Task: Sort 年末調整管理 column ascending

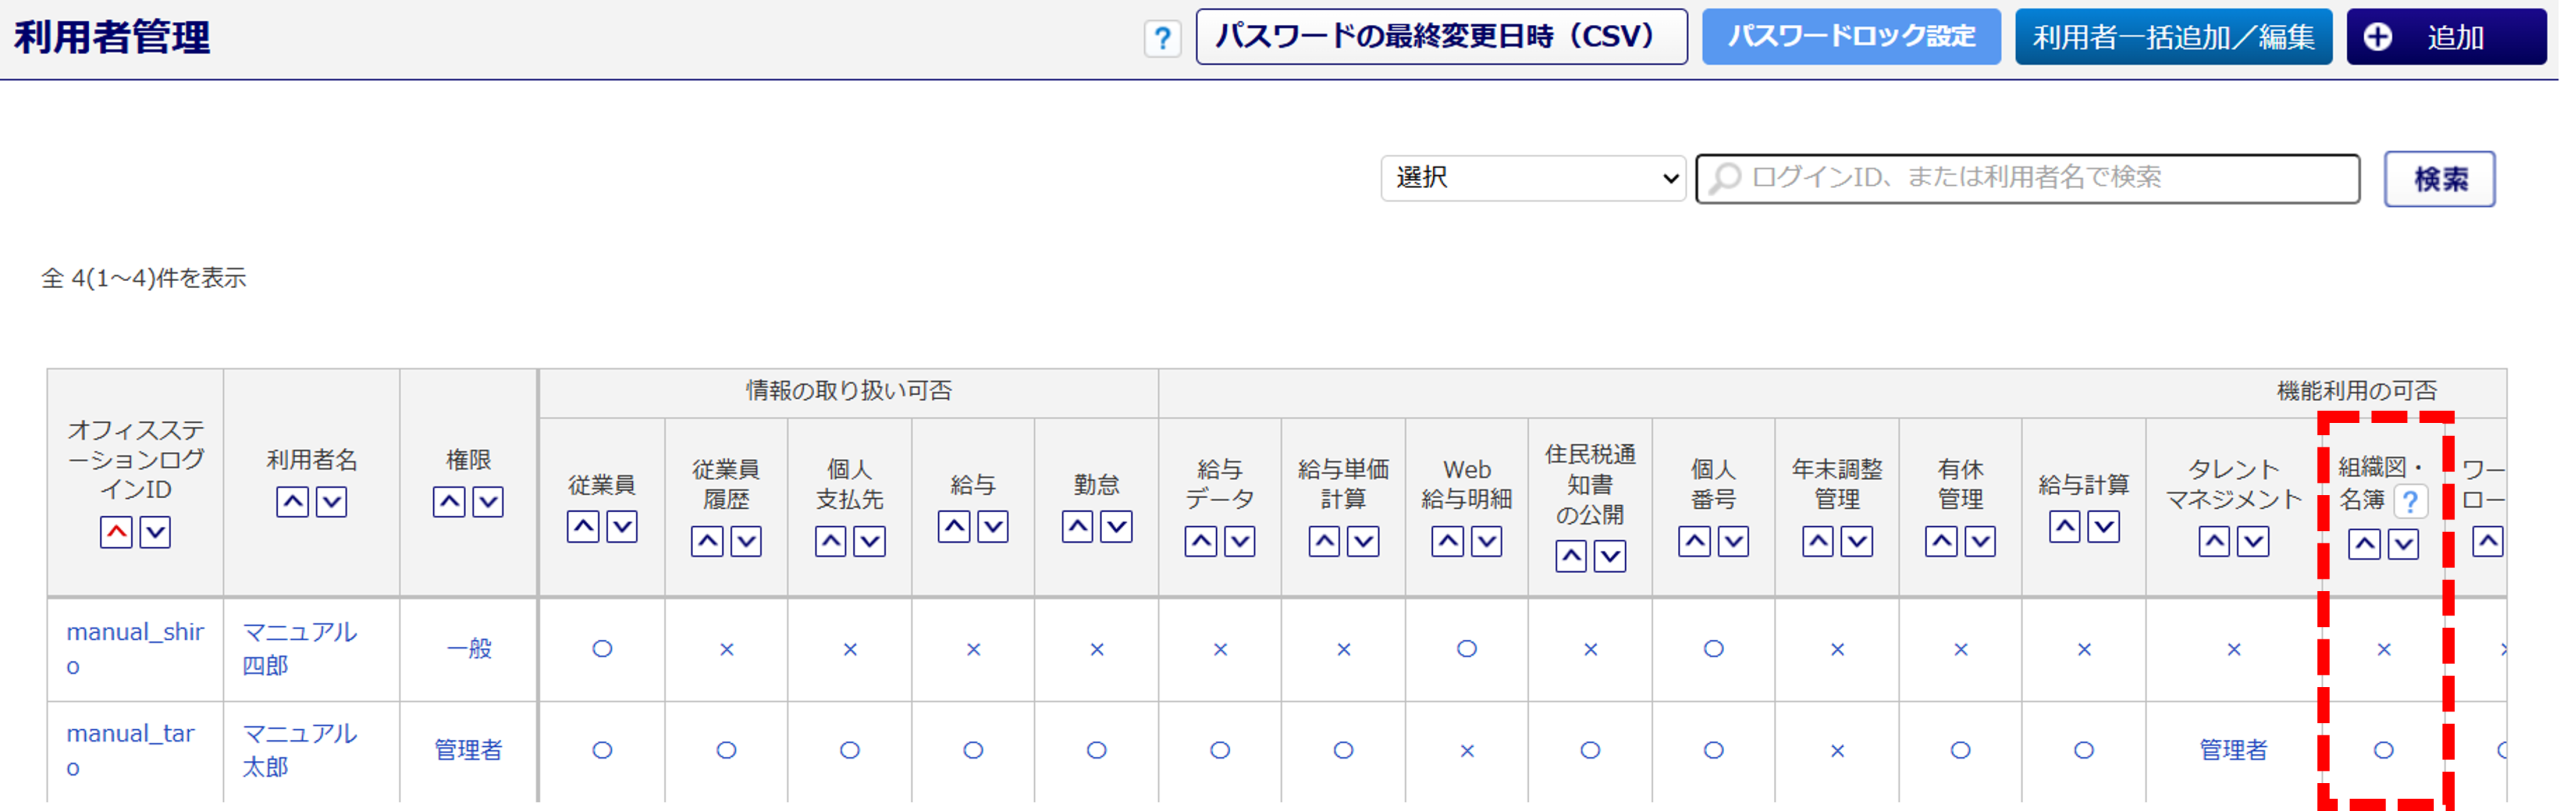Action: [x=1818, y=542]
